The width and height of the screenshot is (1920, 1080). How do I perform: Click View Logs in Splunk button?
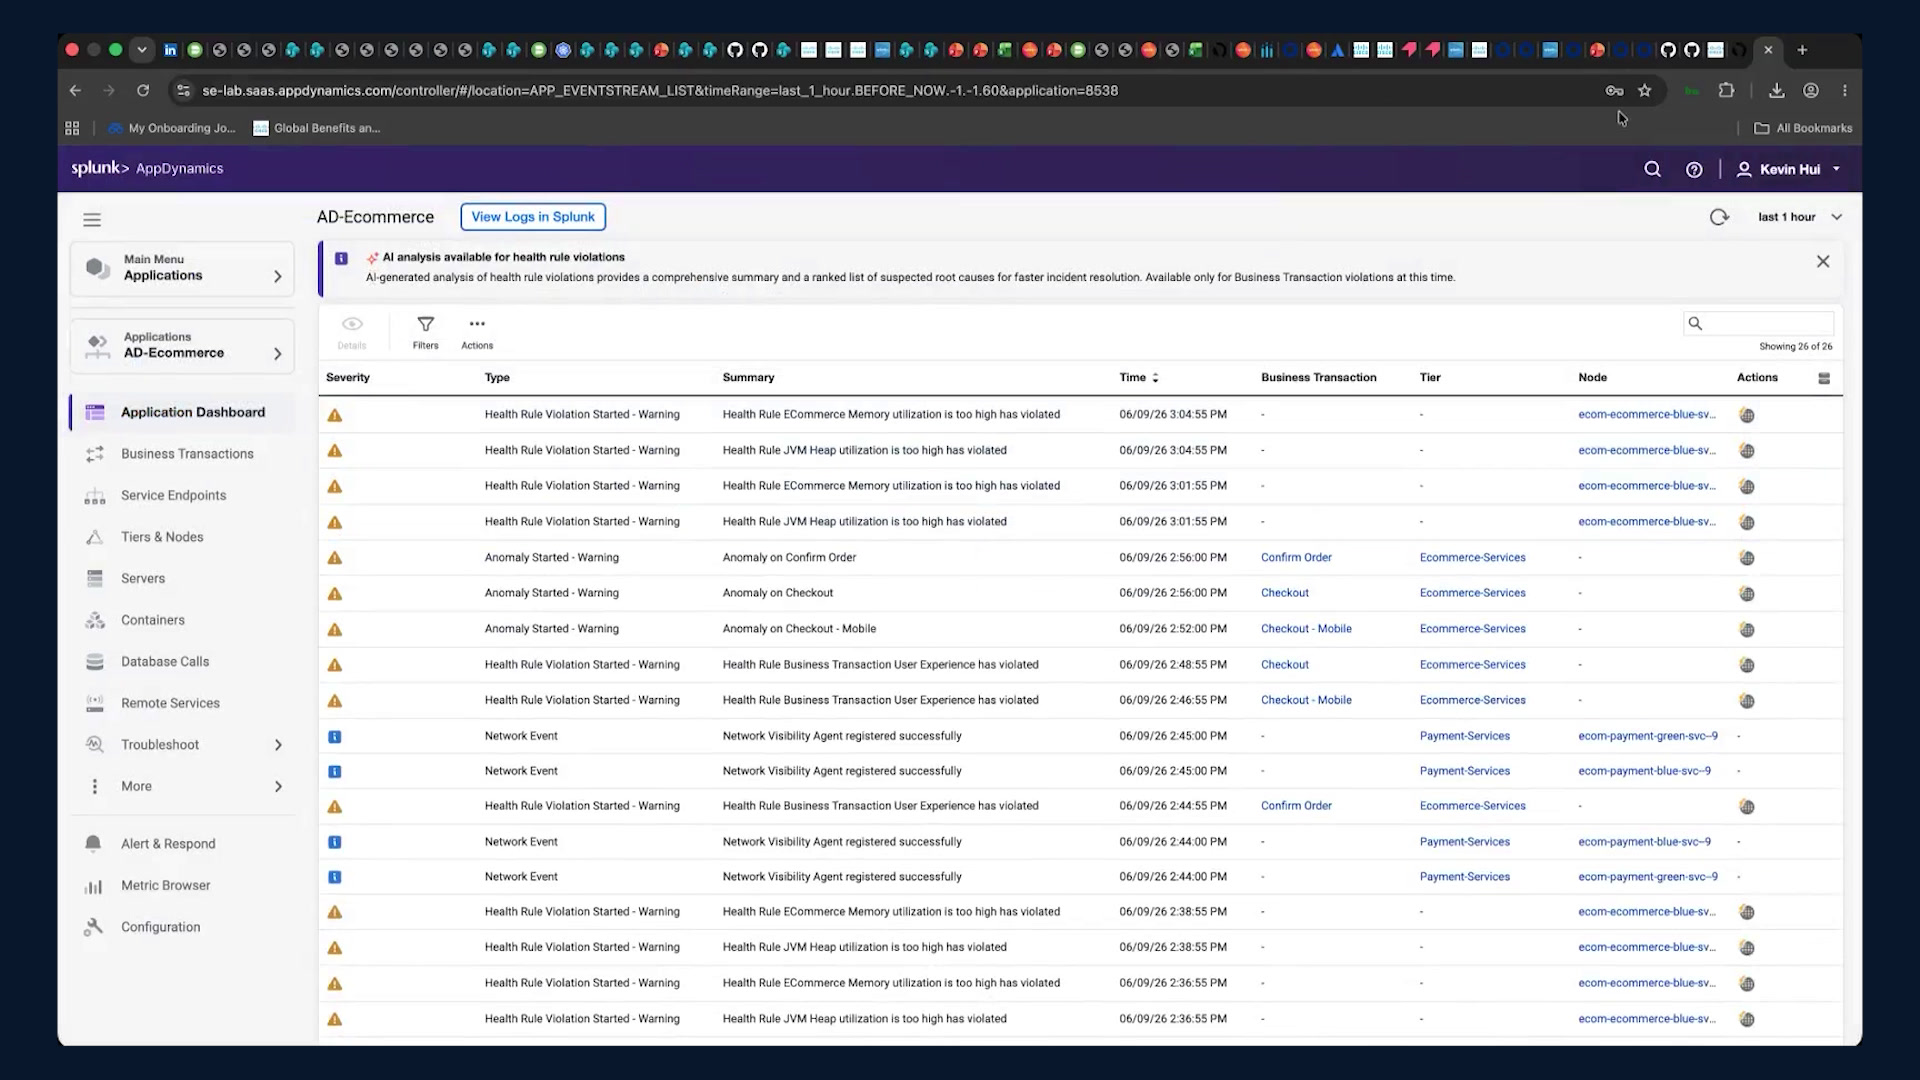[533, 217]
